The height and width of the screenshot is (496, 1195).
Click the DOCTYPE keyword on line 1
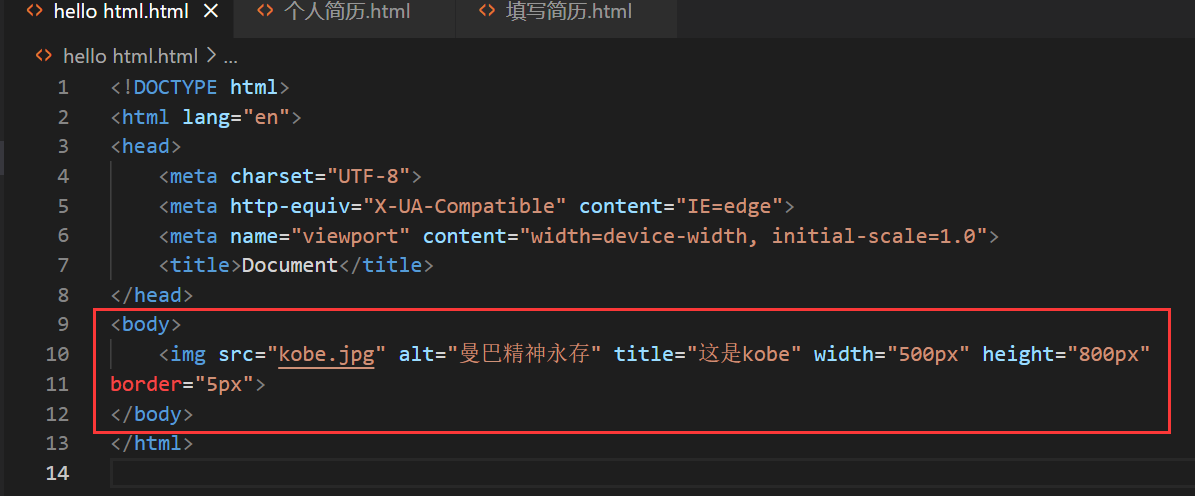(x=176, y=88)
